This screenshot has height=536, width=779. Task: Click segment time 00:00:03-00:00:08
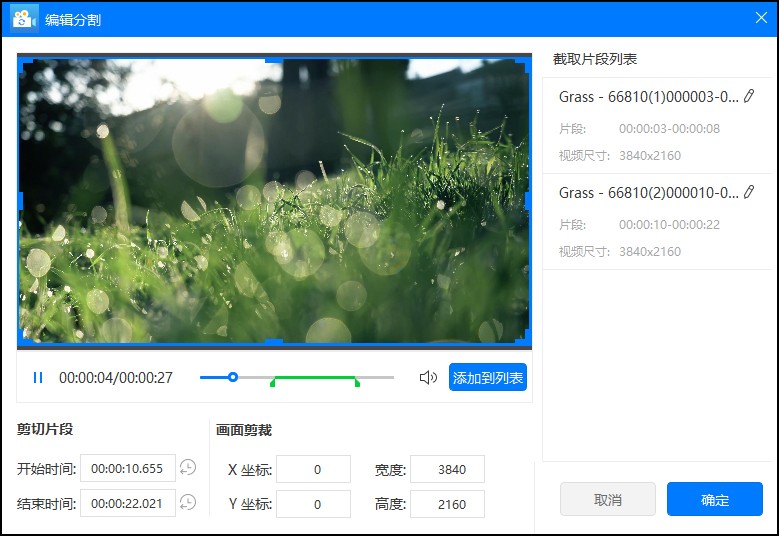point(669,129)
